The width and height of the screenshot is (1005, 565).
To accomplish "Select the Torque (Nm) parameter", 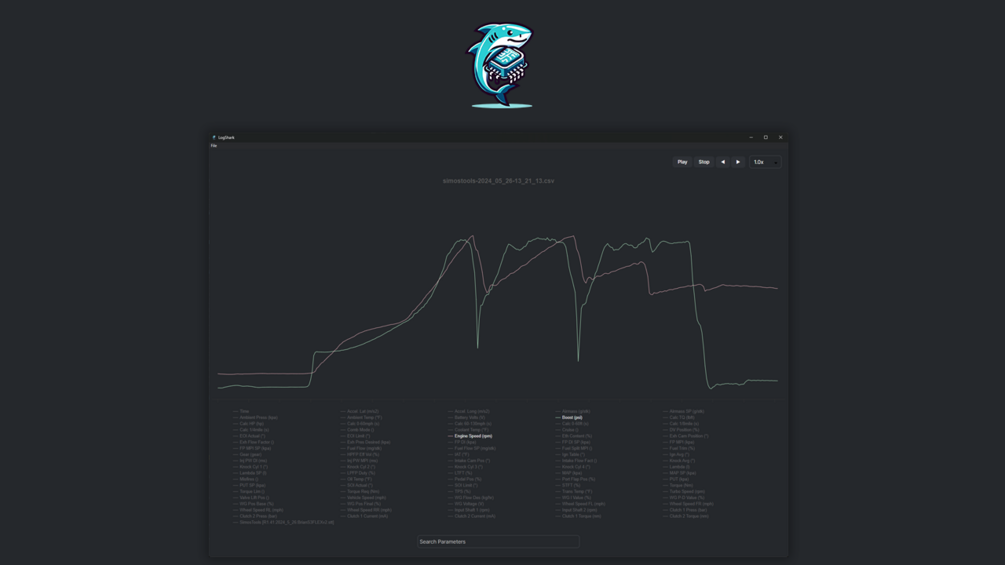I will click(678, 485).
